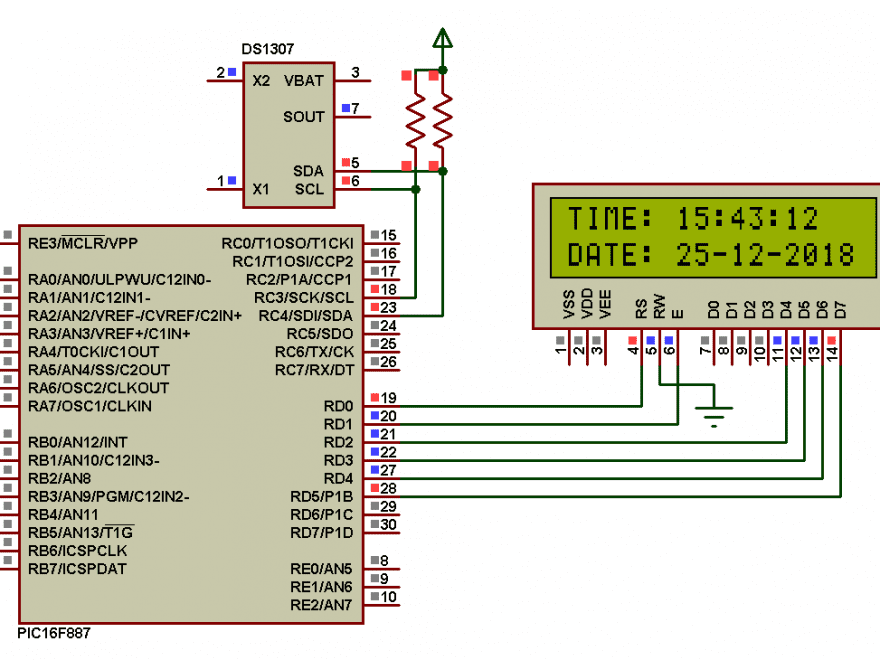Viewport: 880px width, 660px height.
Task: Click the power terminal arrow symbol
Action: point(442,38)
